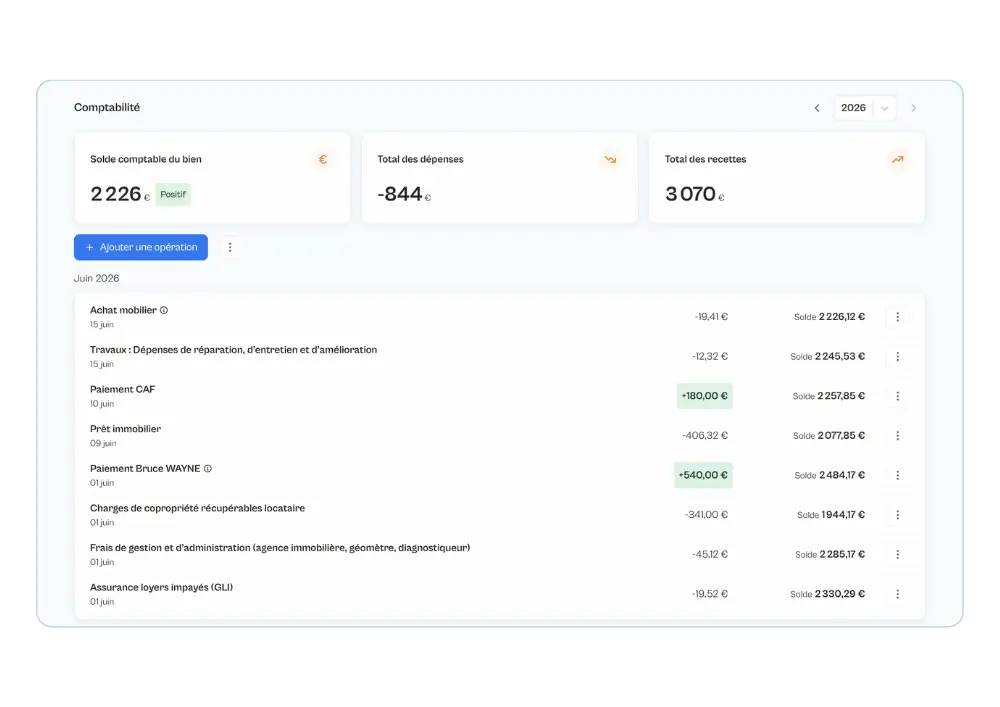Click Total des recettes card title
The height and width of the screenshot is (707, 1000).
[x=705, y=159]
